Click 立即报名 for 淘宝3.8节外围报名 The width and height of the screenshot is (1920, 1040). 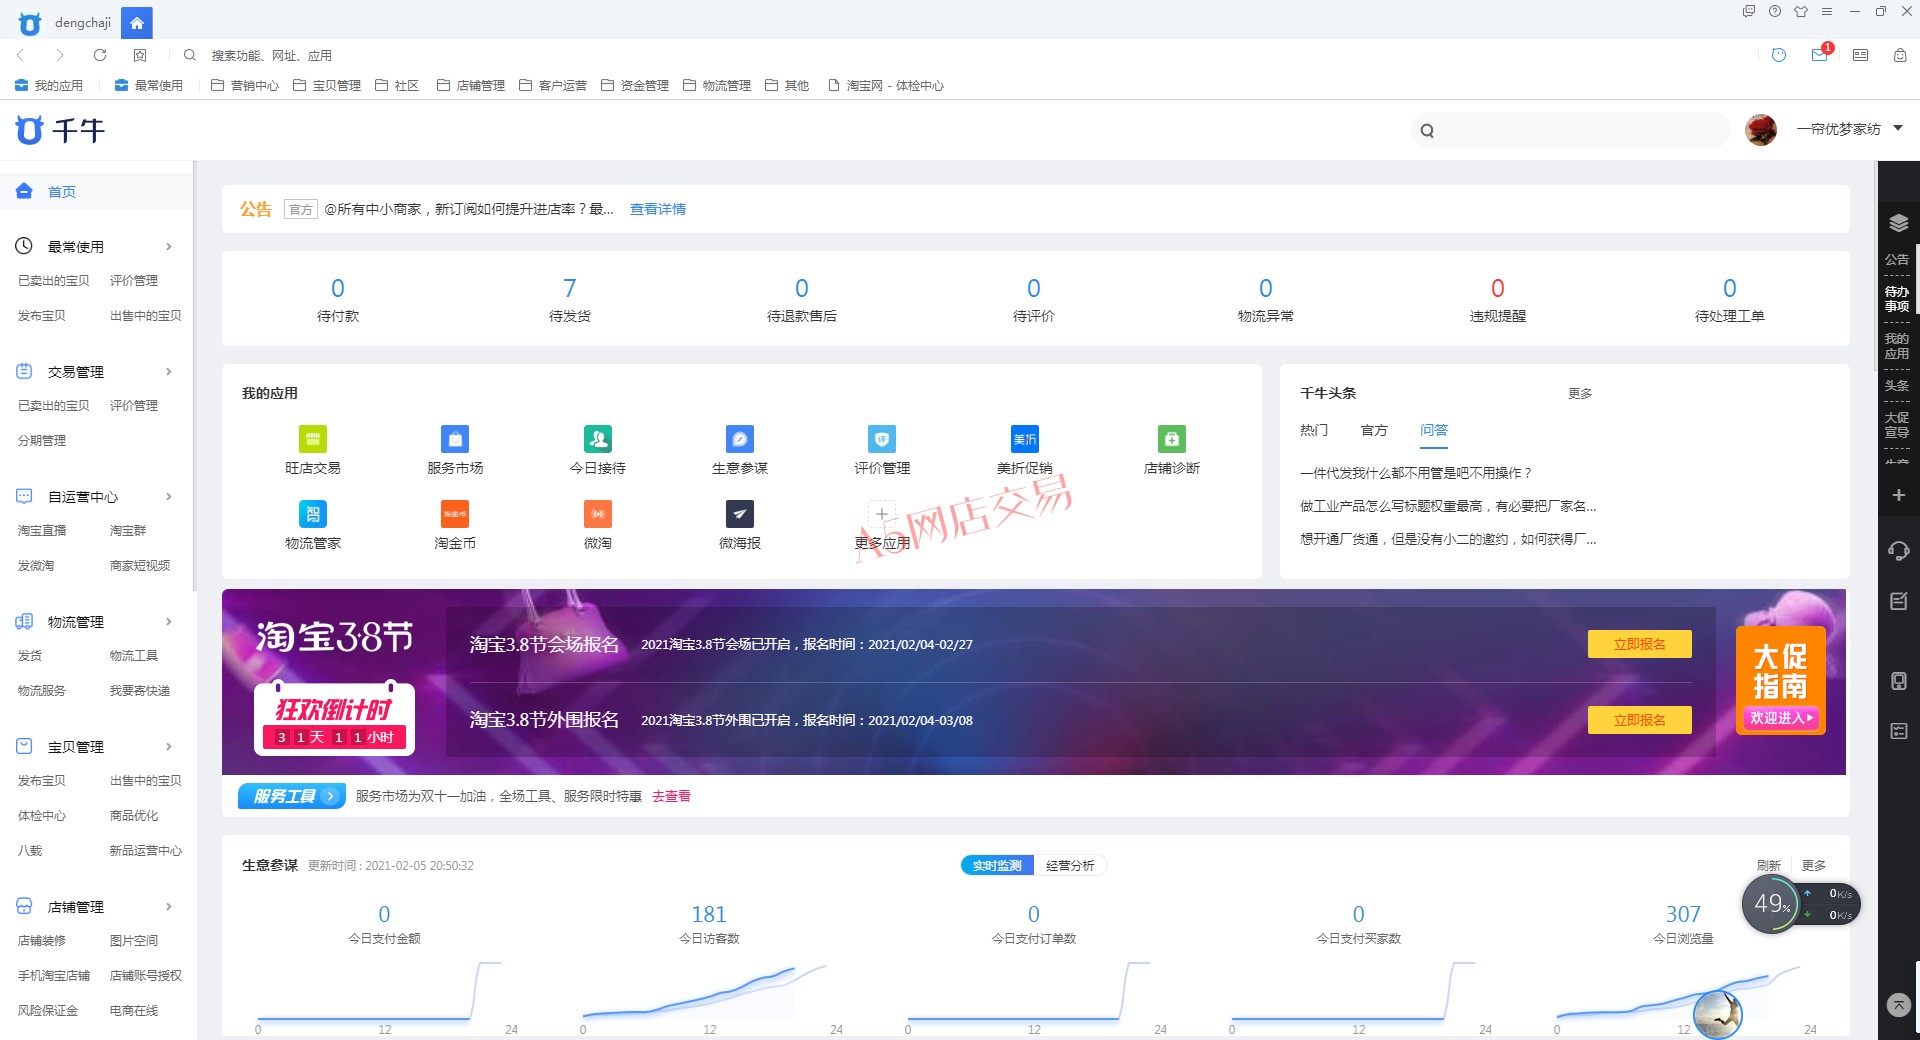pos(1640,720)
